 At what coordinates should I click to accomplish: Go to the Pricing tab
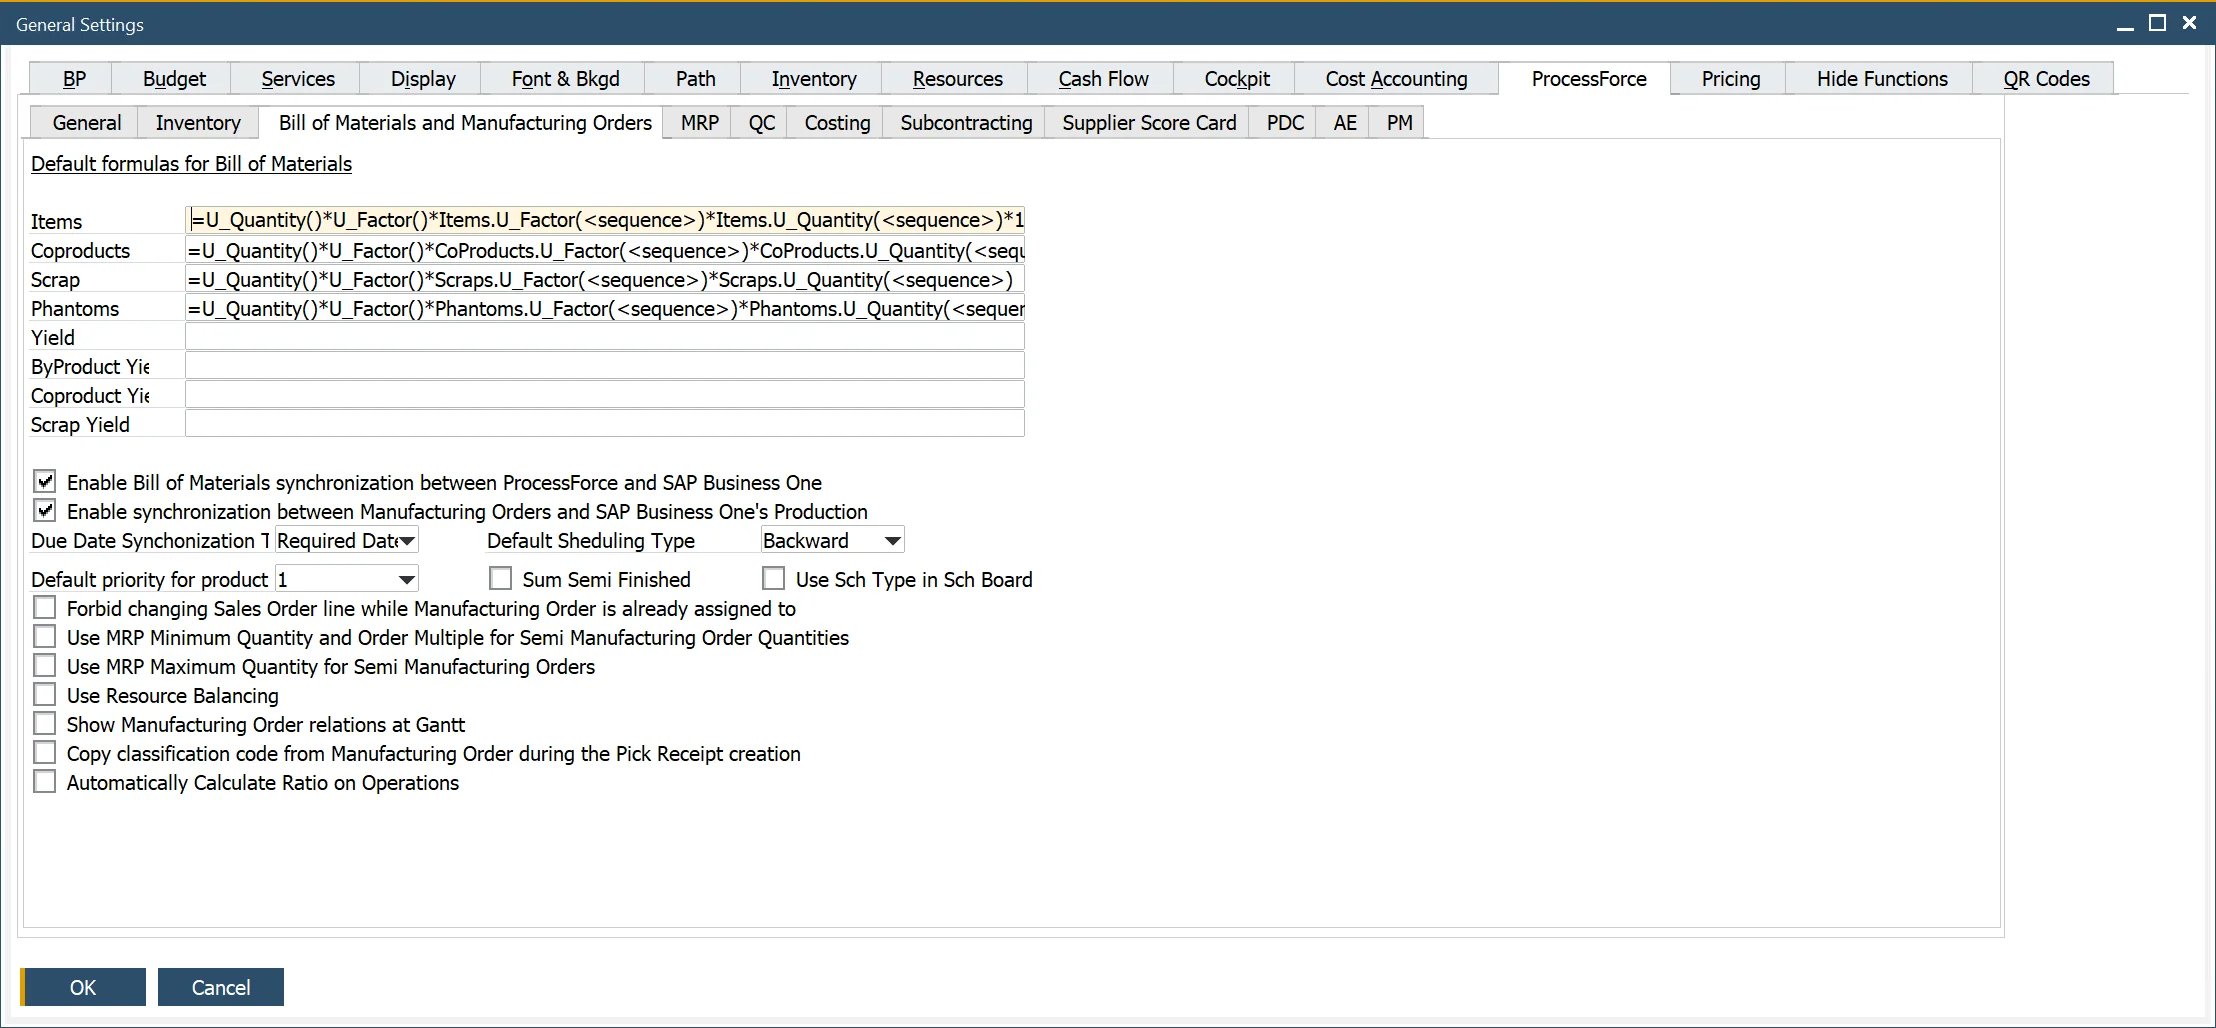1729,78
